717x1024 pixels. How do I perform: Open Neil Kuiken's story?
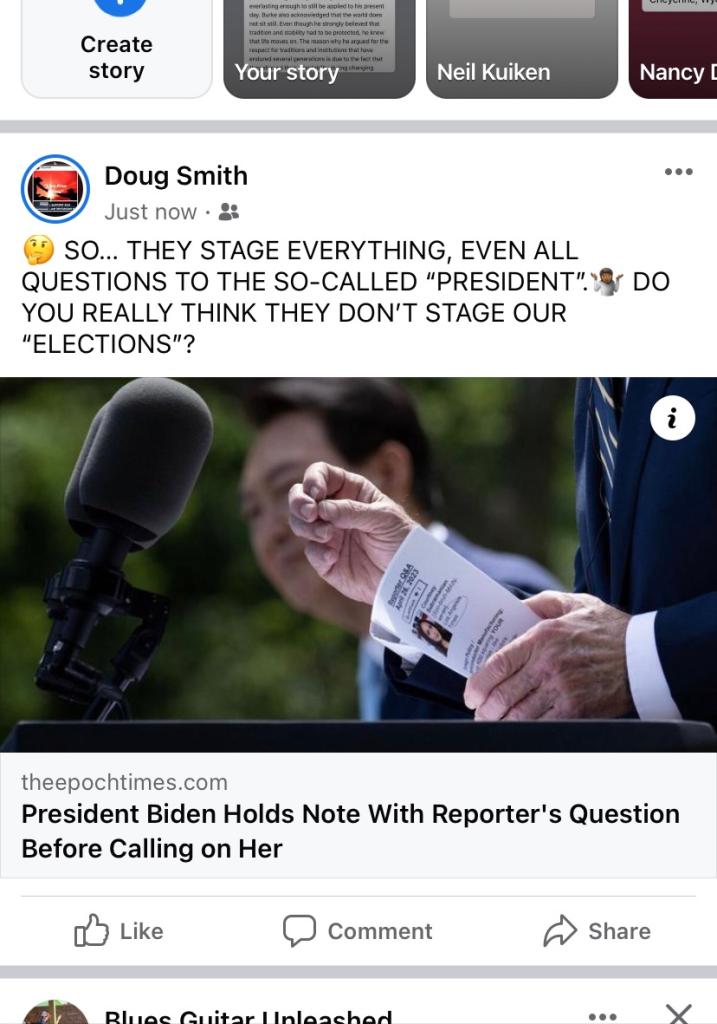pos(522,49)
